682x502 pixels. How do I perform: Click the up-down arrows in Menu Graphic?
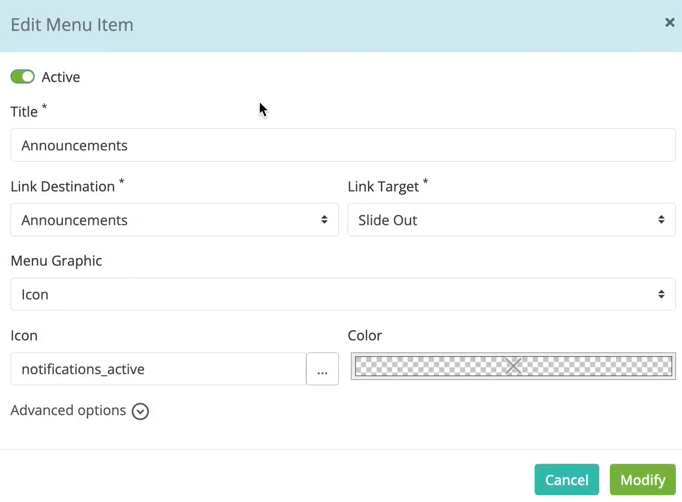[661, 295]
